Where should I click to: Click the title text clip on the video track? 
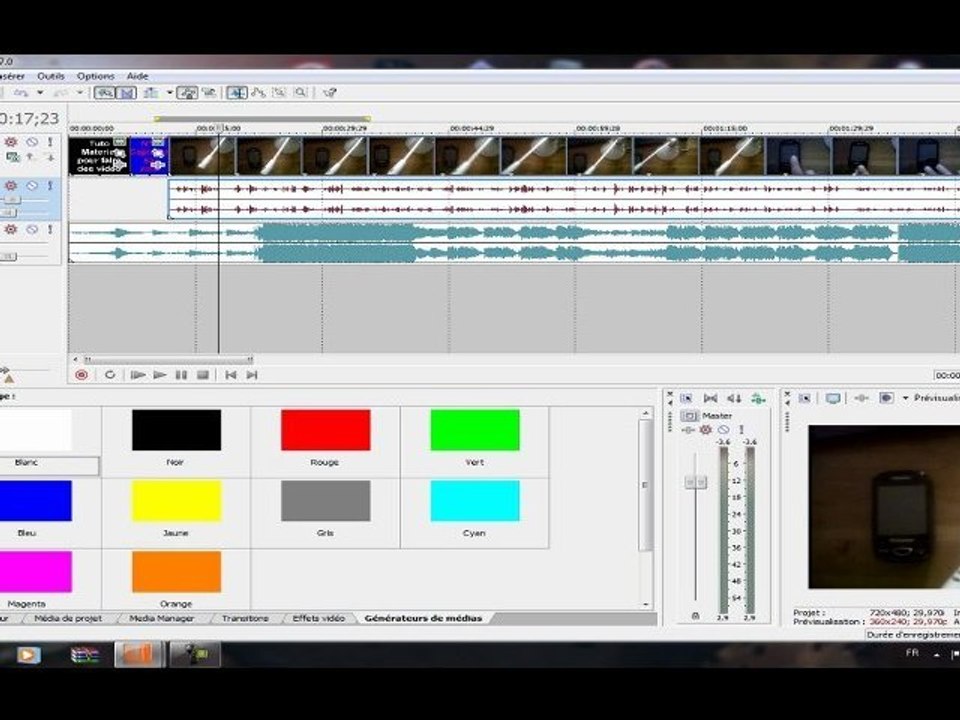click(x=99, y=156)
